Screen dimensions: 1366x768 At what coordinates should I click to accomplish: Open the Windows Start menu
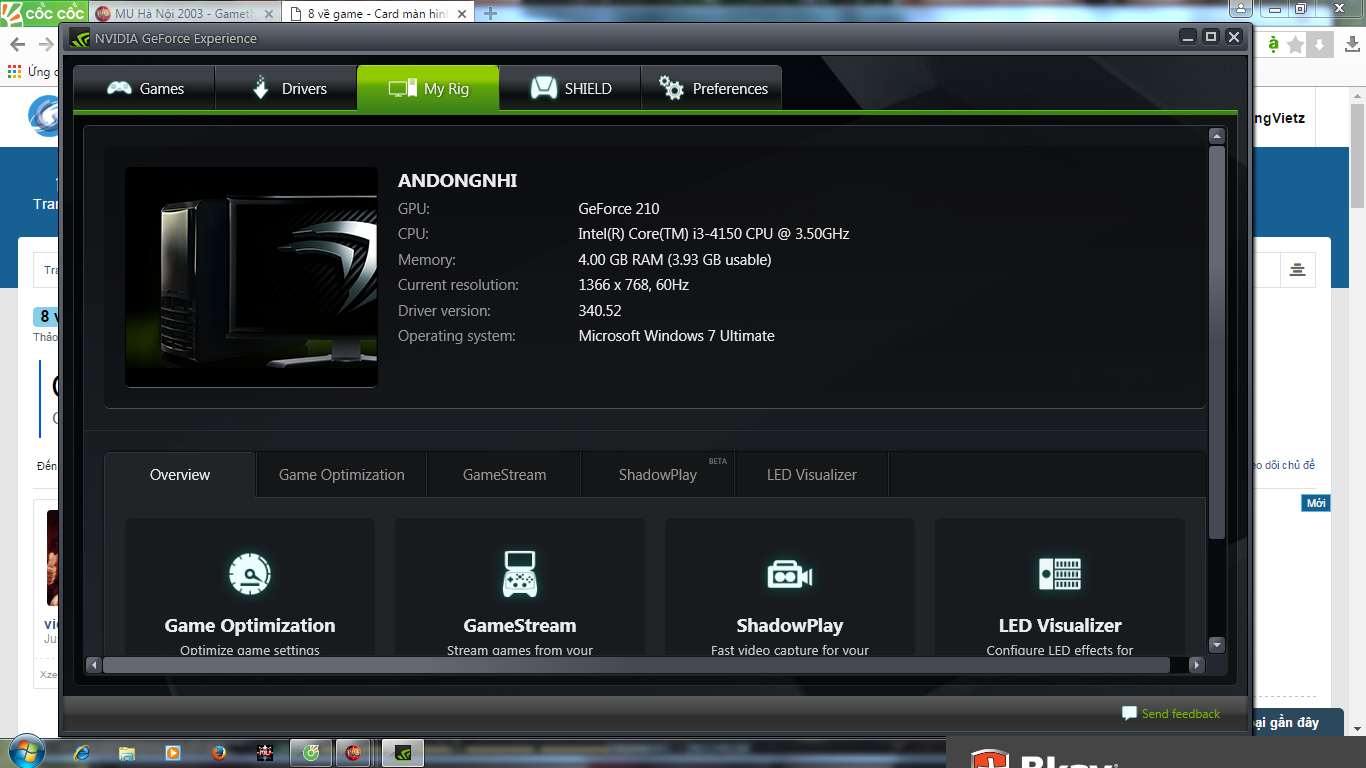[26, 752]
